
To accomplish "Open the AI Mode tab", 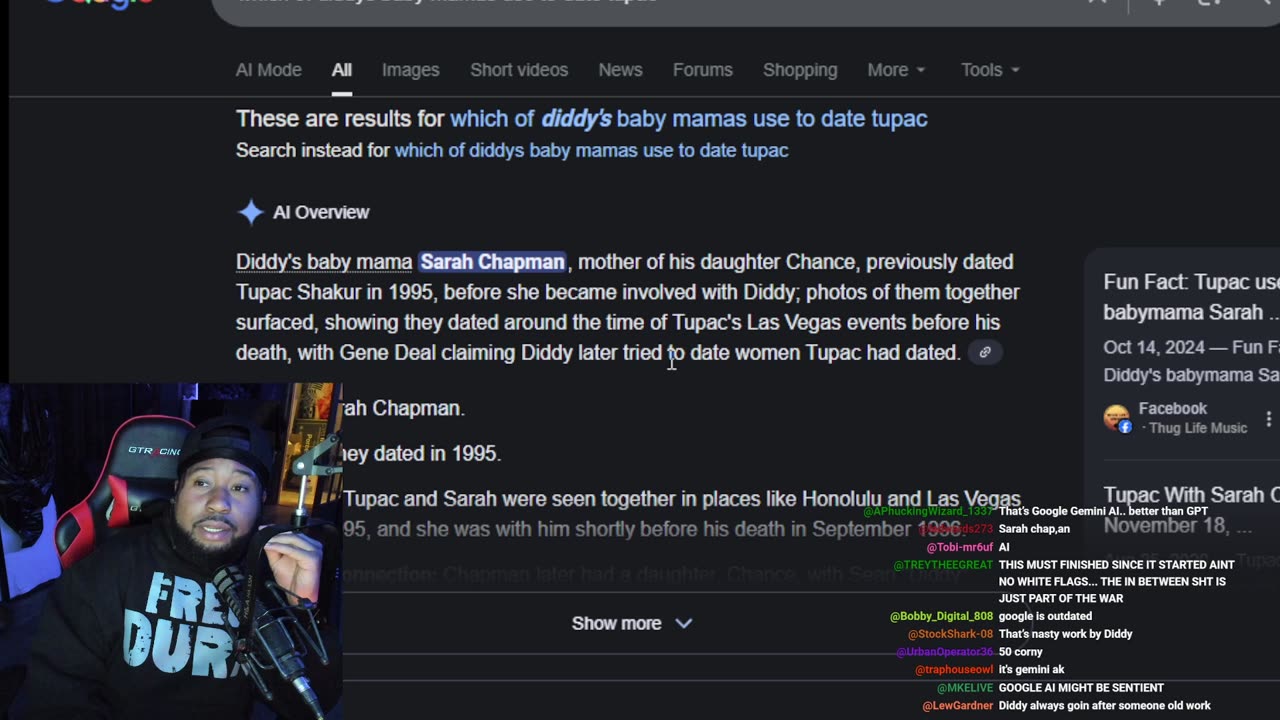I will coord(268,70).
